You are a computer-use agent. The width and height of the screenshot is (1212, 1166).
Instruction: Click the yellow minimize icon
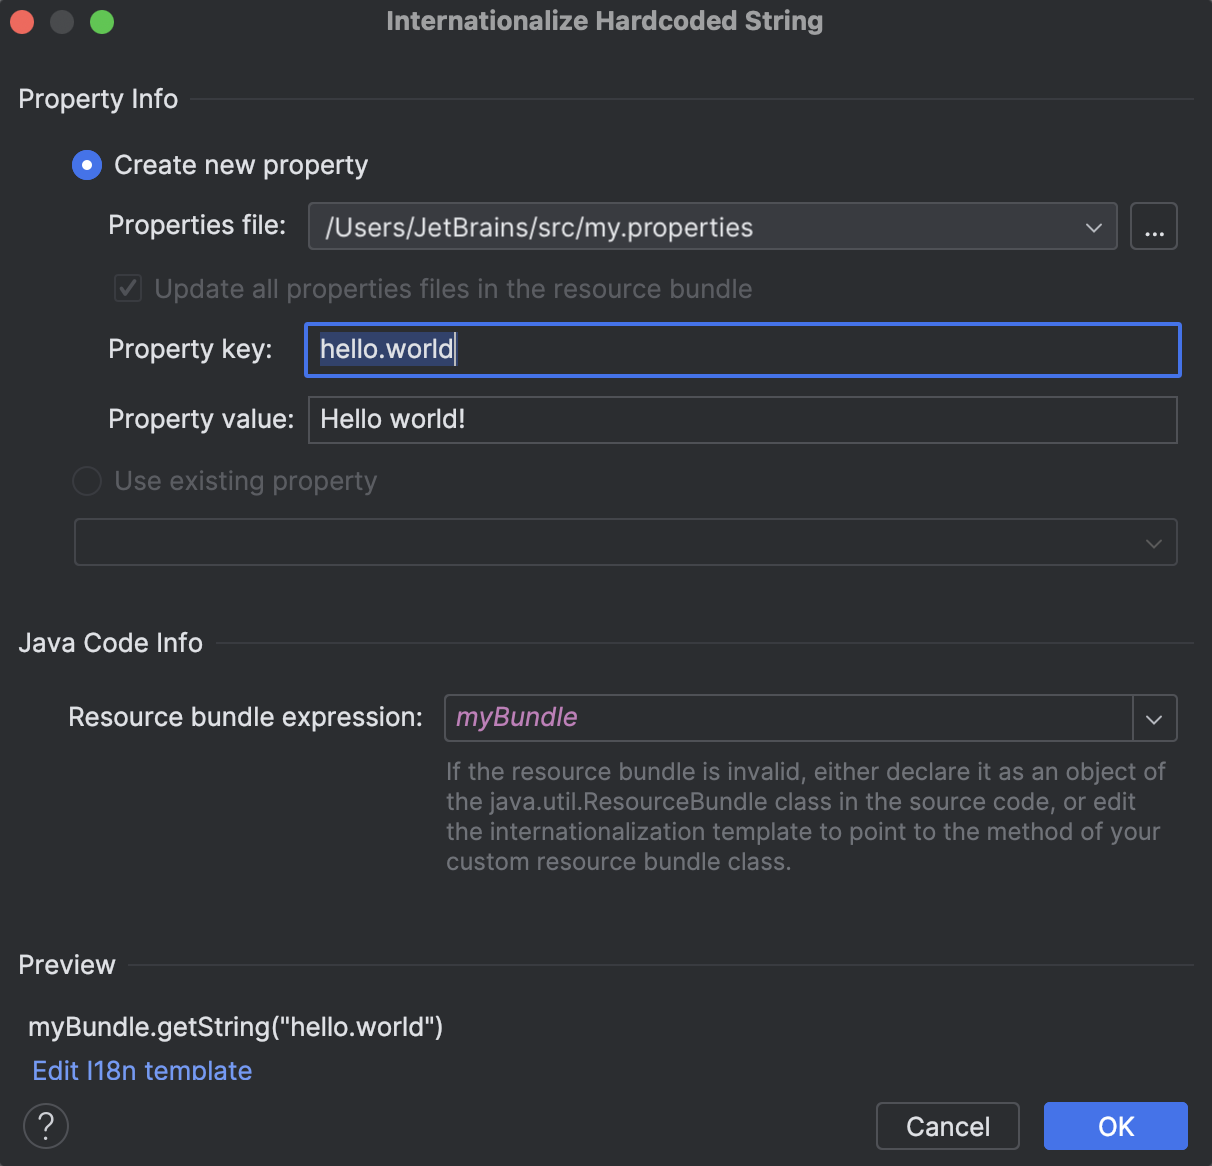coord(61,21)
